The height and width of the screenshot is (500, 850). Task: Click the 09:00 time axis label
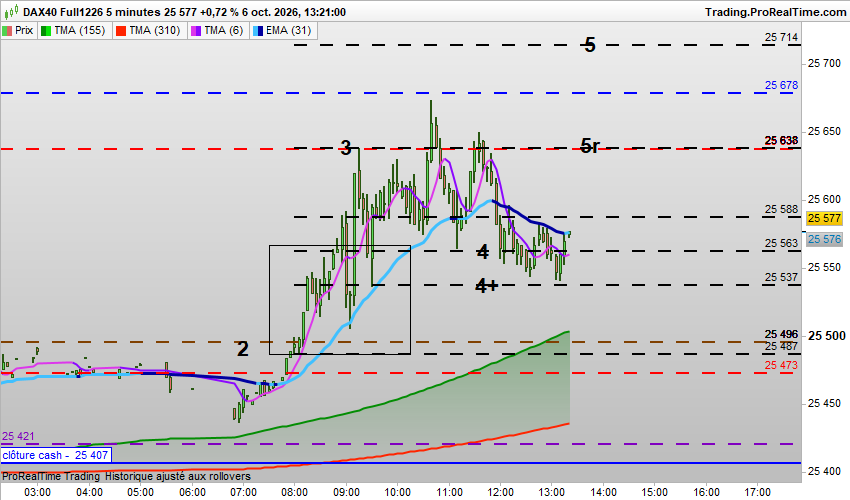tap(346, 492)
